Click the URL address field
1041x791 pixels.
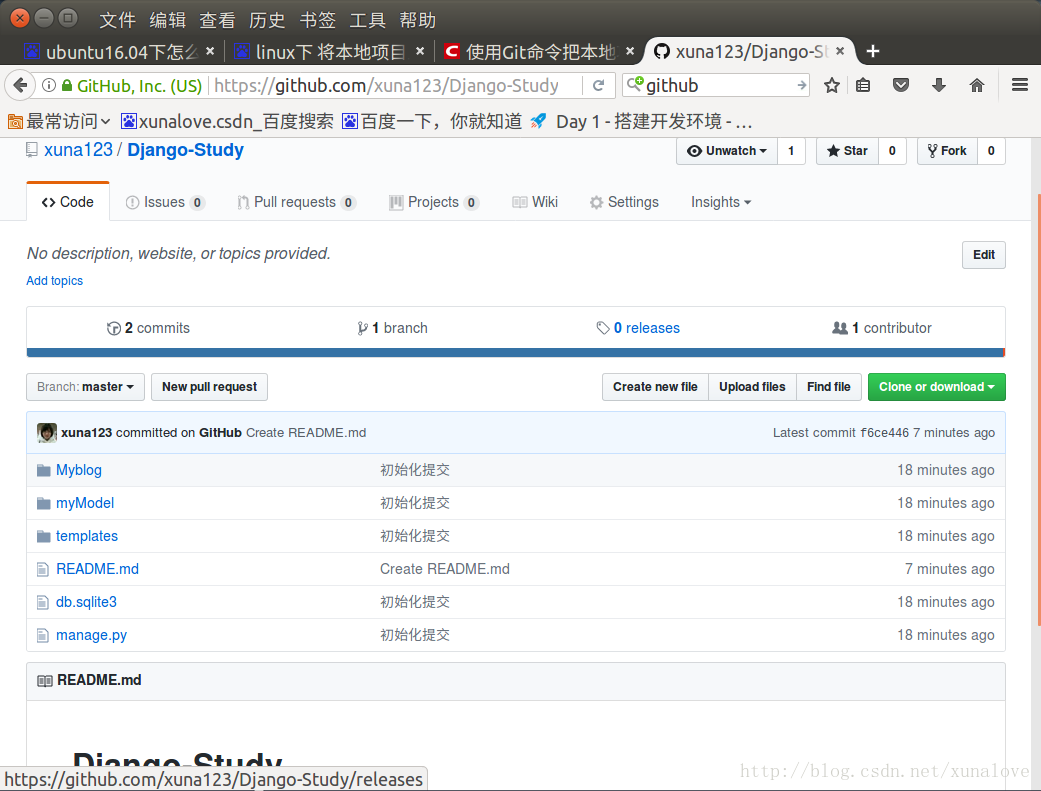pos(395,86)
